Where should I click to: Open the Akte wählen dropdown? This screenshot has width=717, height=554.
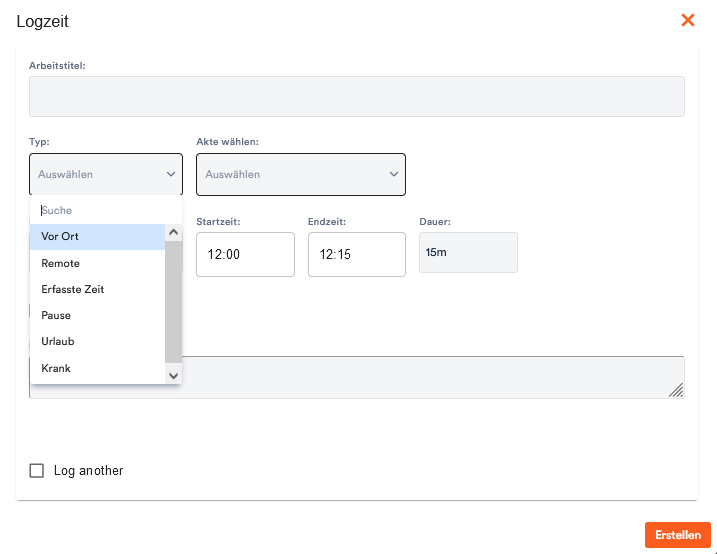[301, 174]
